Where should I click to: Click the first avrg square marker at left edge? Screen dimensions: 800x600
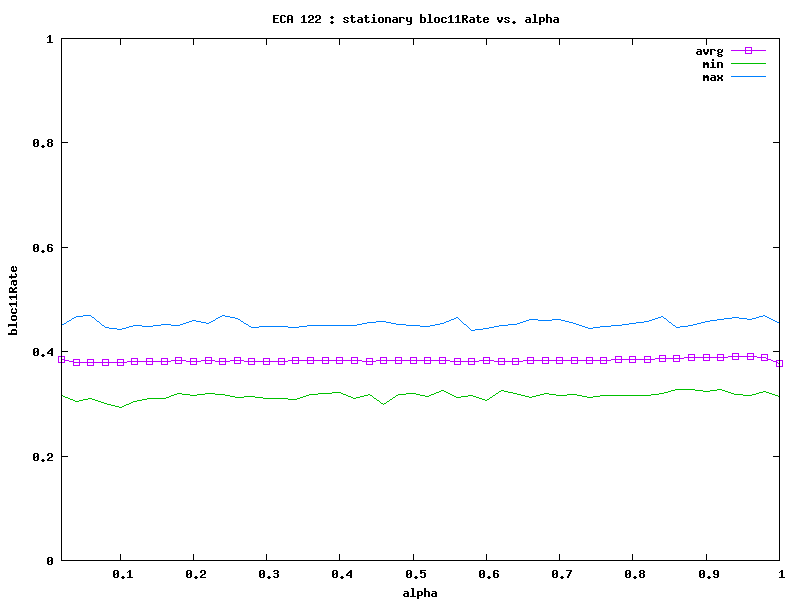(62, 359)
